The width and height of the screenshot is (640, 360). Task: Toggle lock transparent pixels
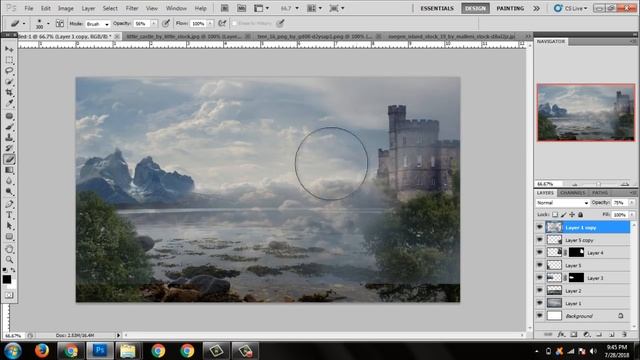pos(555,214)
